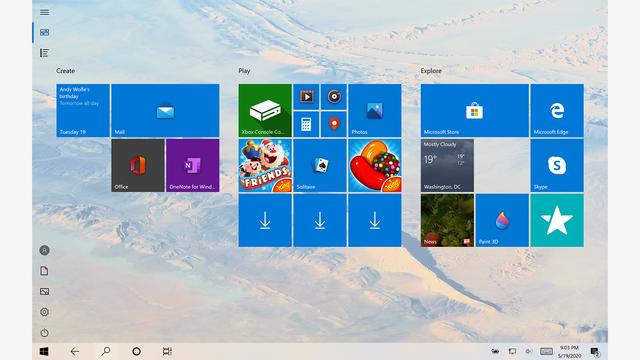
Task: Open Documents from the sidebar
Action: pos(44,271)
